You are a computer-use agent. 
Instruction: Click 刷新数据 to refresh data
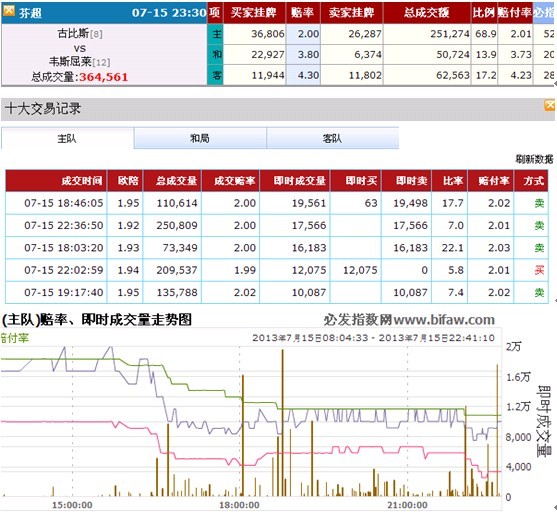pyautogui.click(x=534, y=159)
